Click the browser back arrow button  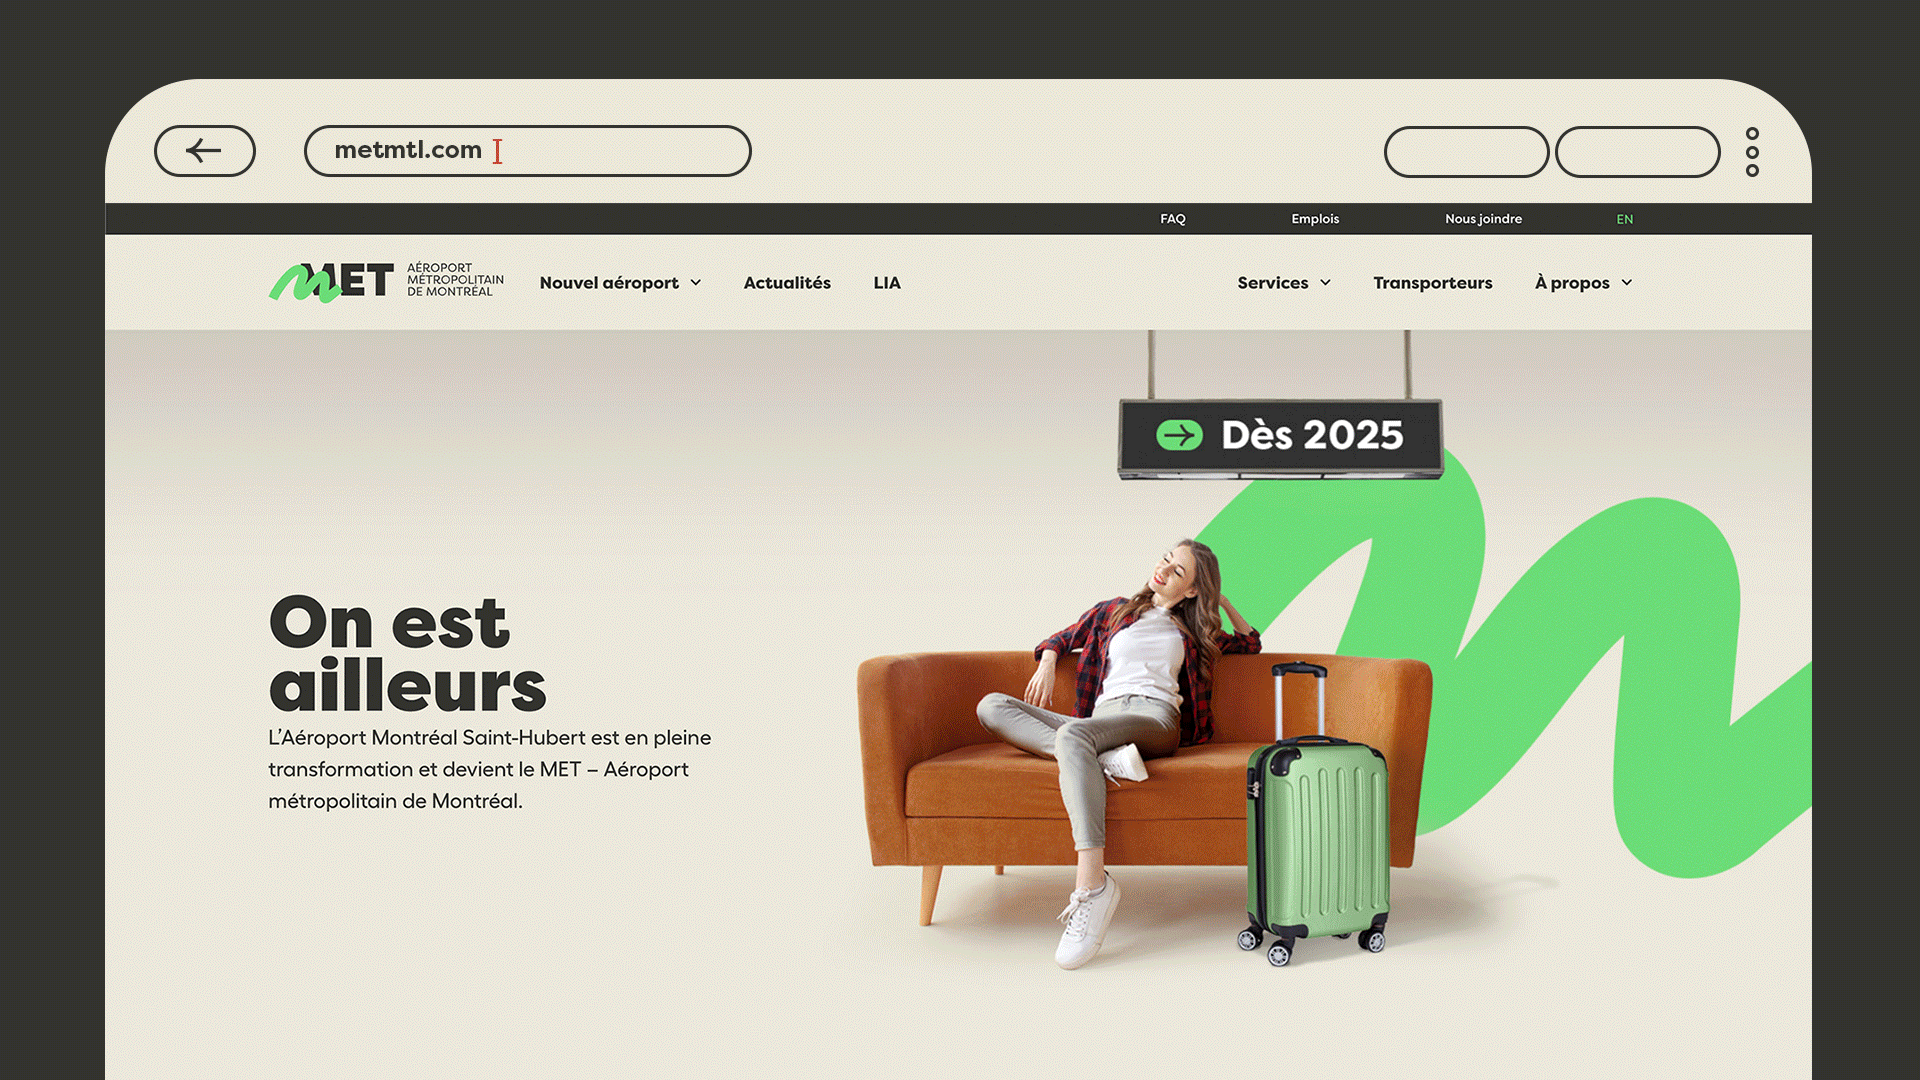205,151
